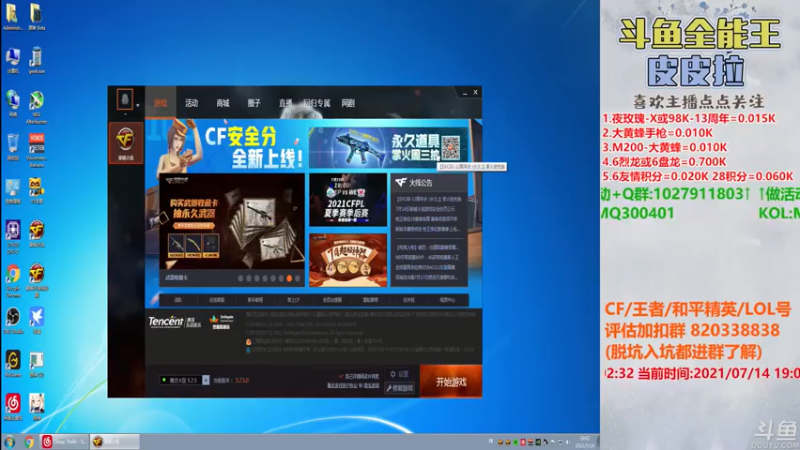Close the CF launcher window
The width and height of the screenshot is (800, 450).
[x=476, y=92]
